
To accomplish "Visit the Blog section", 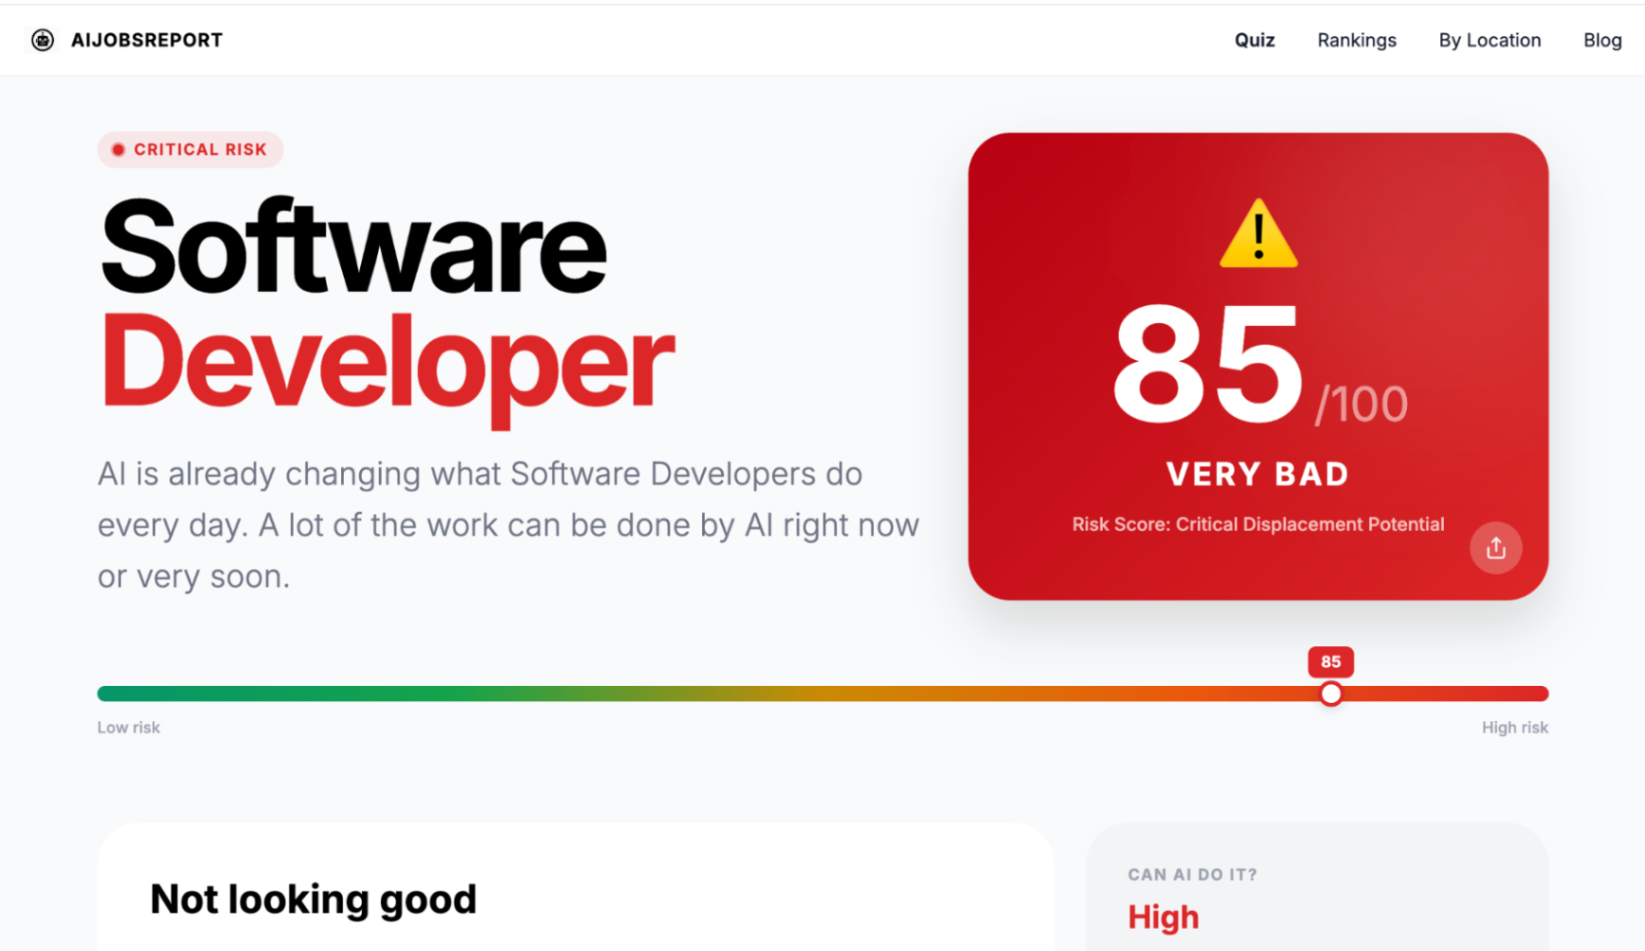I will pos(1601,40).
